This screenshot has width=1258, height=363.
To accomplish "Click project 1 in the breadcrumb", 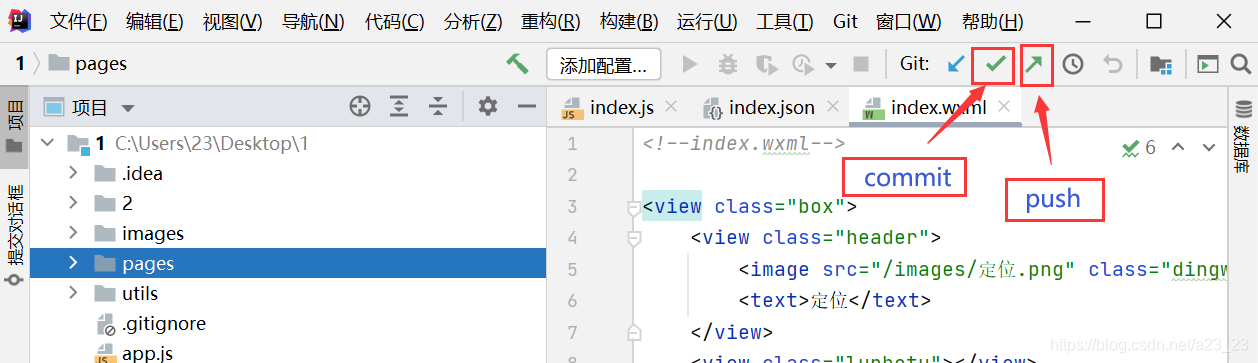I will [x=19, y=64].
